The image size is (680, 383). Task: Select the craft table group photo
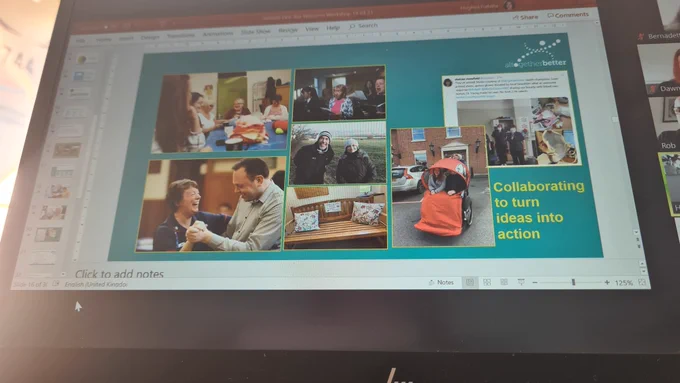coord(221,111)
